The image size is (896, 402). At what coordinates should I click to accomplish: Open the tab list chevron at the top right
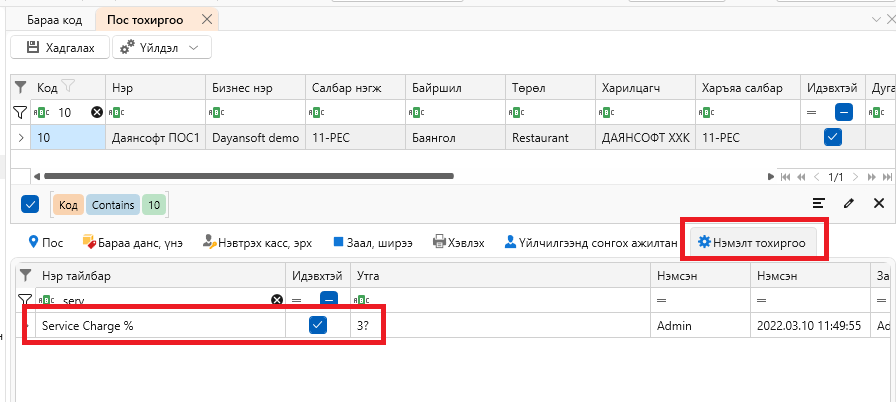click(877, 20)
